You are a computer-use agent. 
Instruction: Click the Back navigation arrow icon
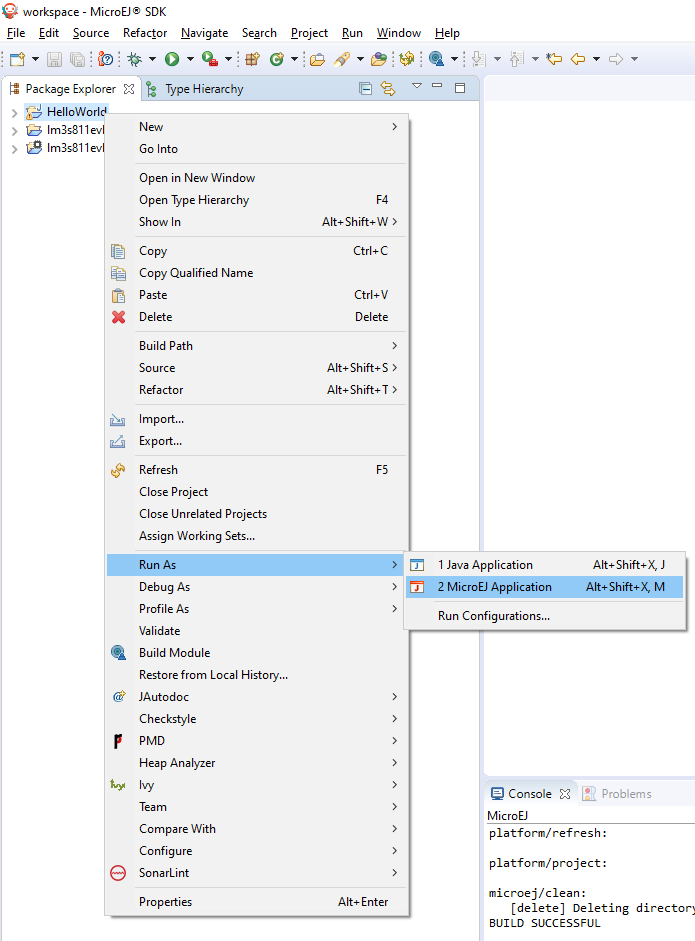click(578, 59)
